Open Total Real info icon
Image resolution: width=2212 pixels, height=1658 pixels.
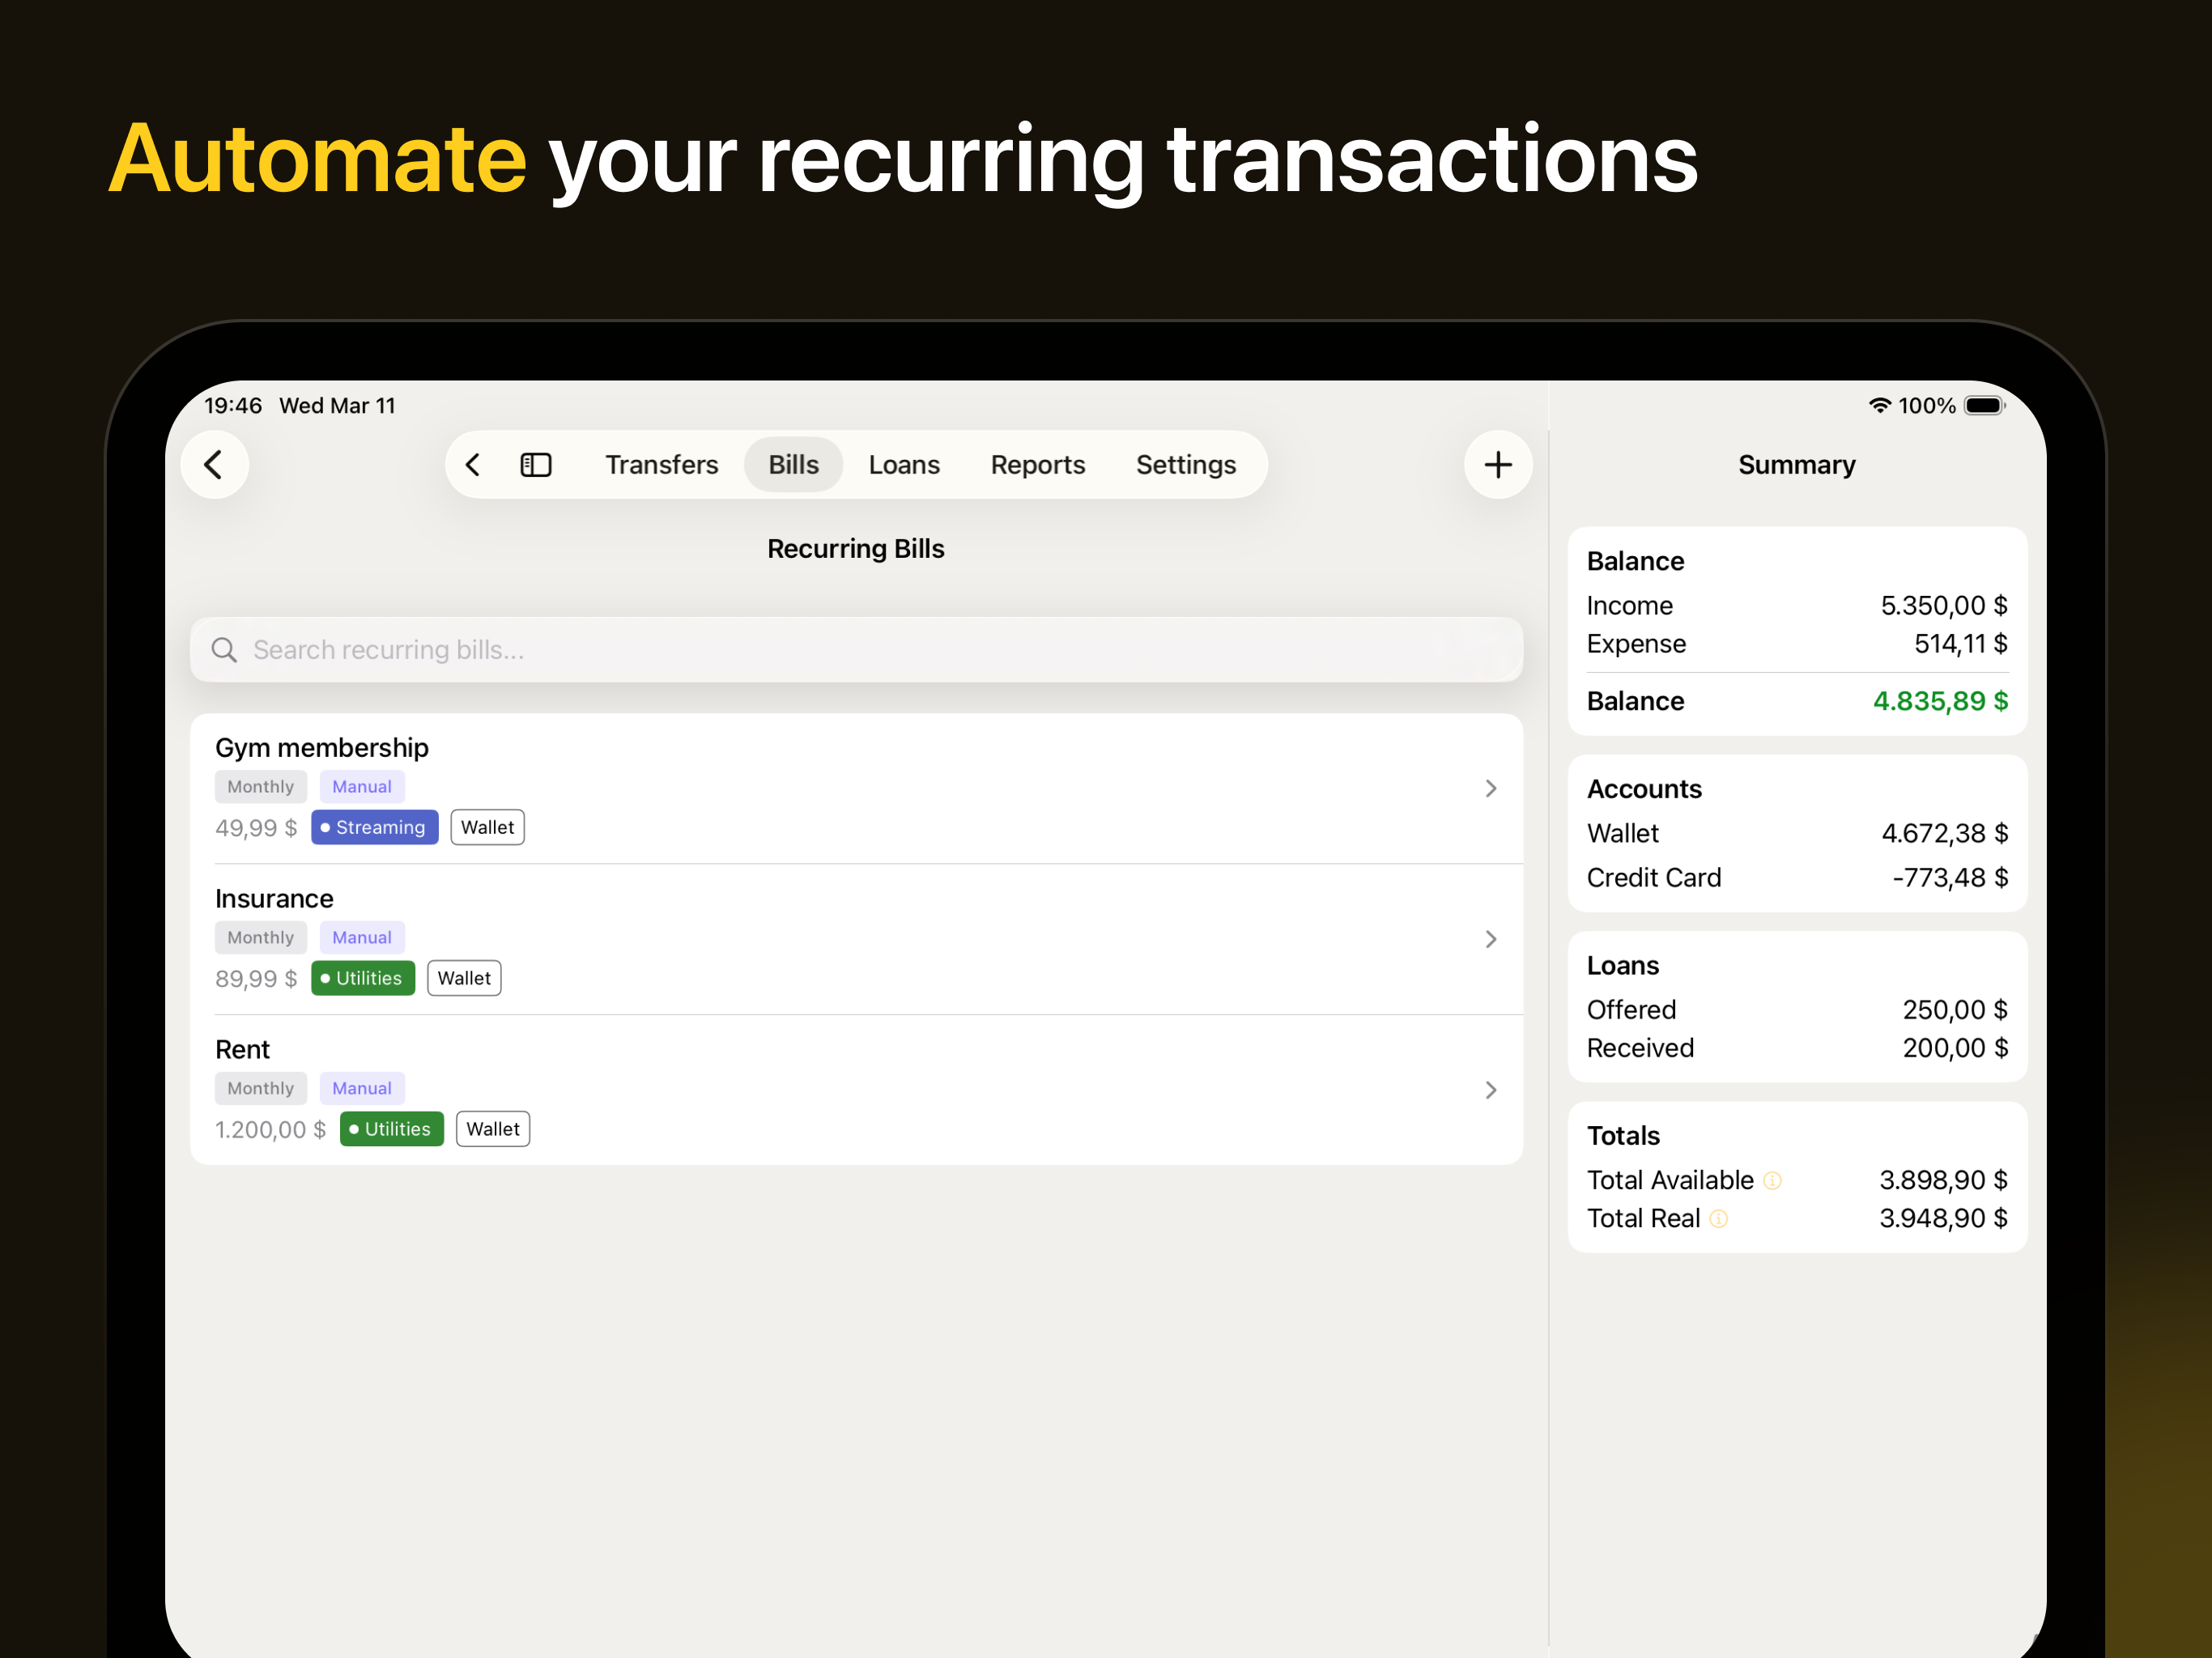point(1718,1218)
